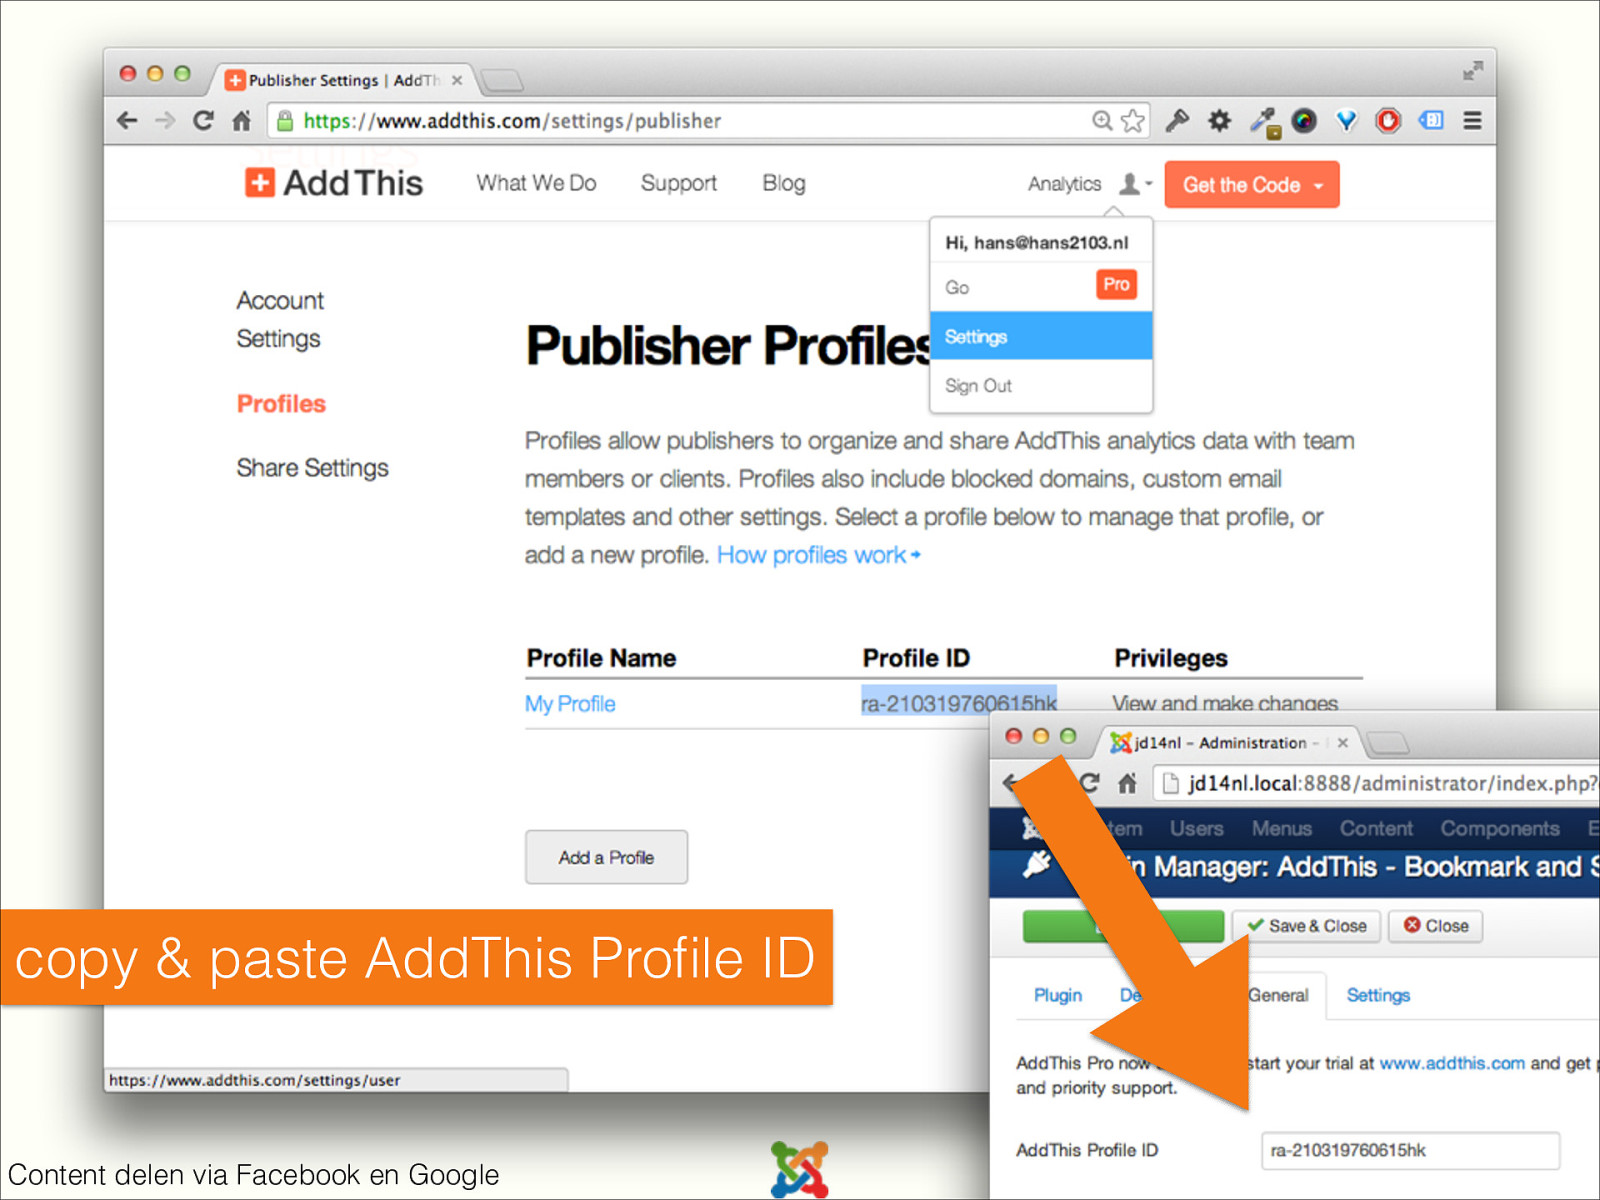This screenshot has width=1600, height=1200.
Task: Open the red circular extension icon
Action: (x=1388, y=121)
